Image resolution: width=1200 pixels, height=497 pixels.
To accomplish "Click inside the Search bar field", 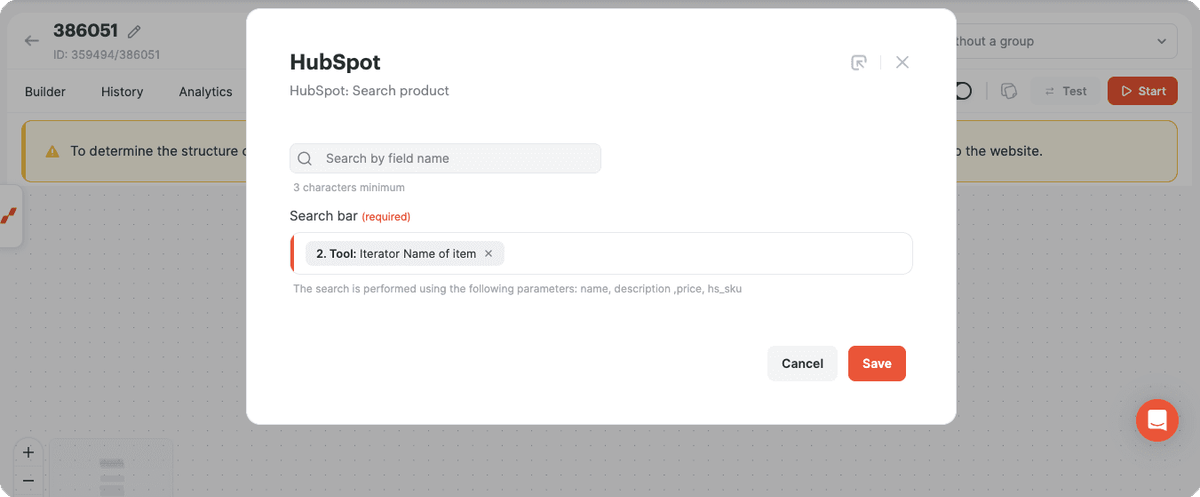I will tap(601, 254).
